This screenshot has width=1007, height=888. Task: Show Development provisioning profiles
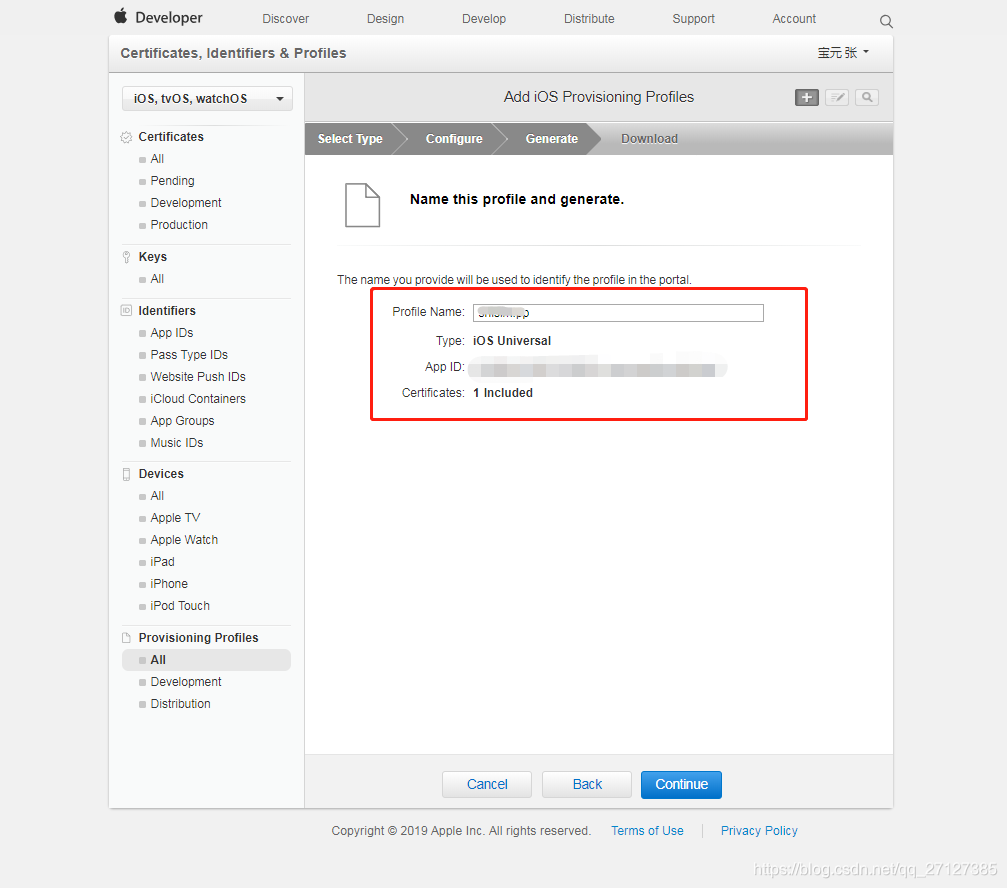186,682
